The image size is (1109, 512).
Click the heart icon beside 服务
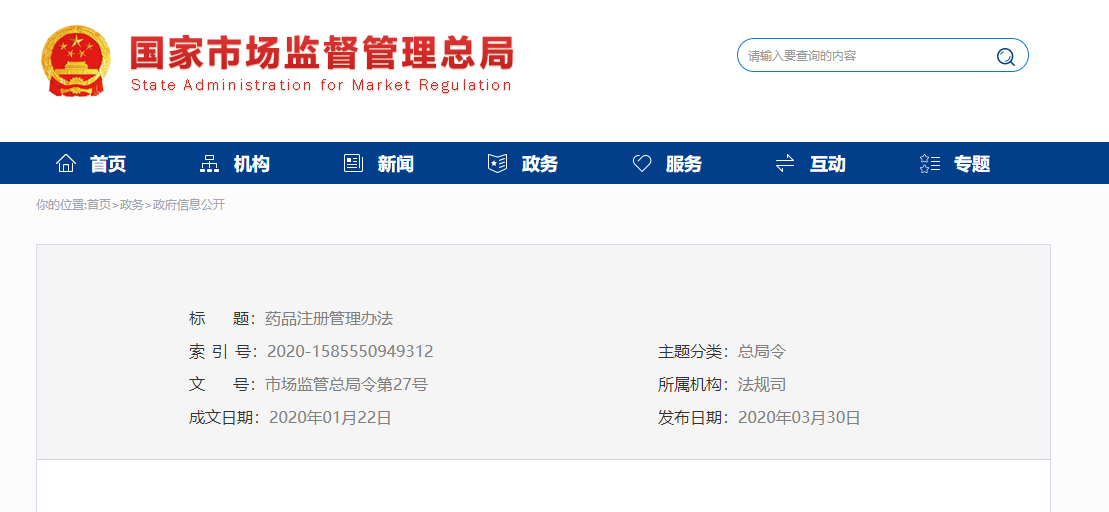coord(641,164)
